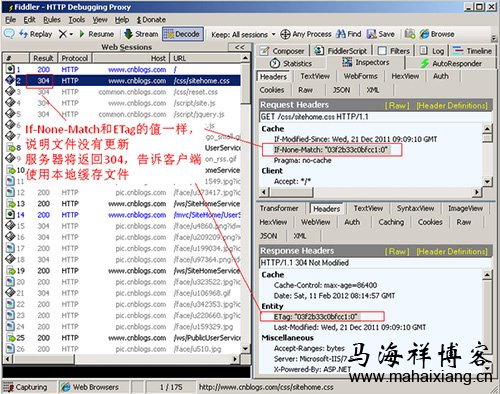Viewport: 500px width, 394px height.
Task: Click the Any Process target icon
Action: click(285, 34)
